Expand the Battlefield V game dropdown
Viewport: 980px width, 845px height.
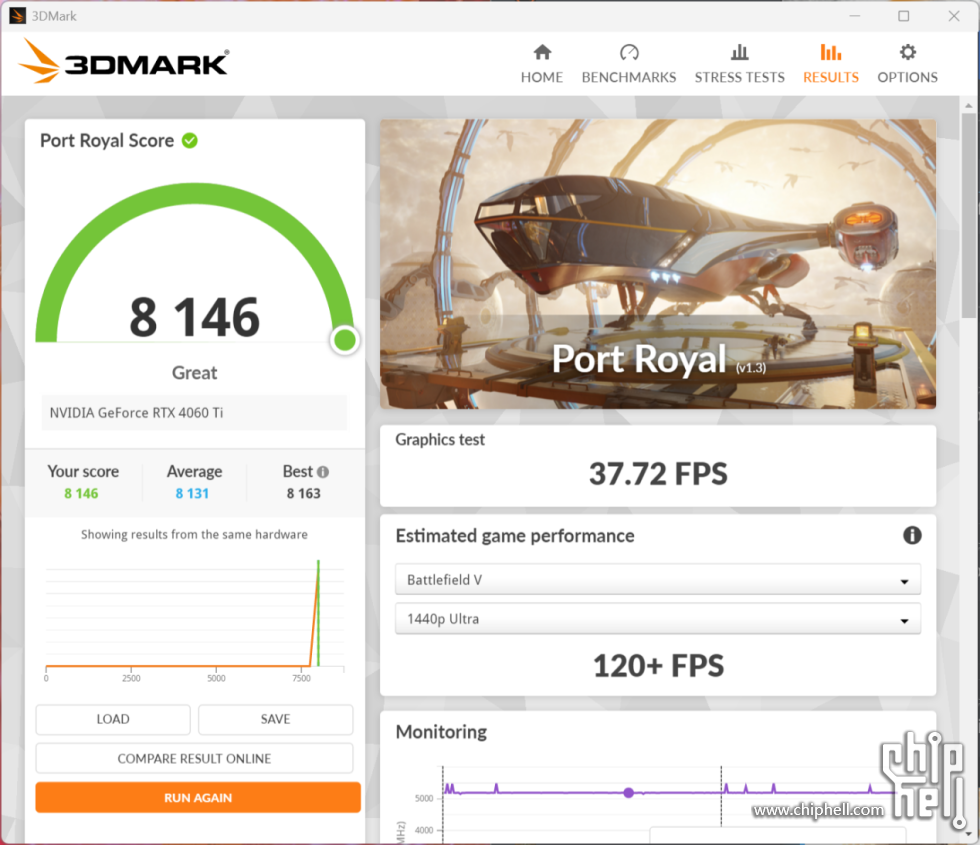tap(658, 579)
